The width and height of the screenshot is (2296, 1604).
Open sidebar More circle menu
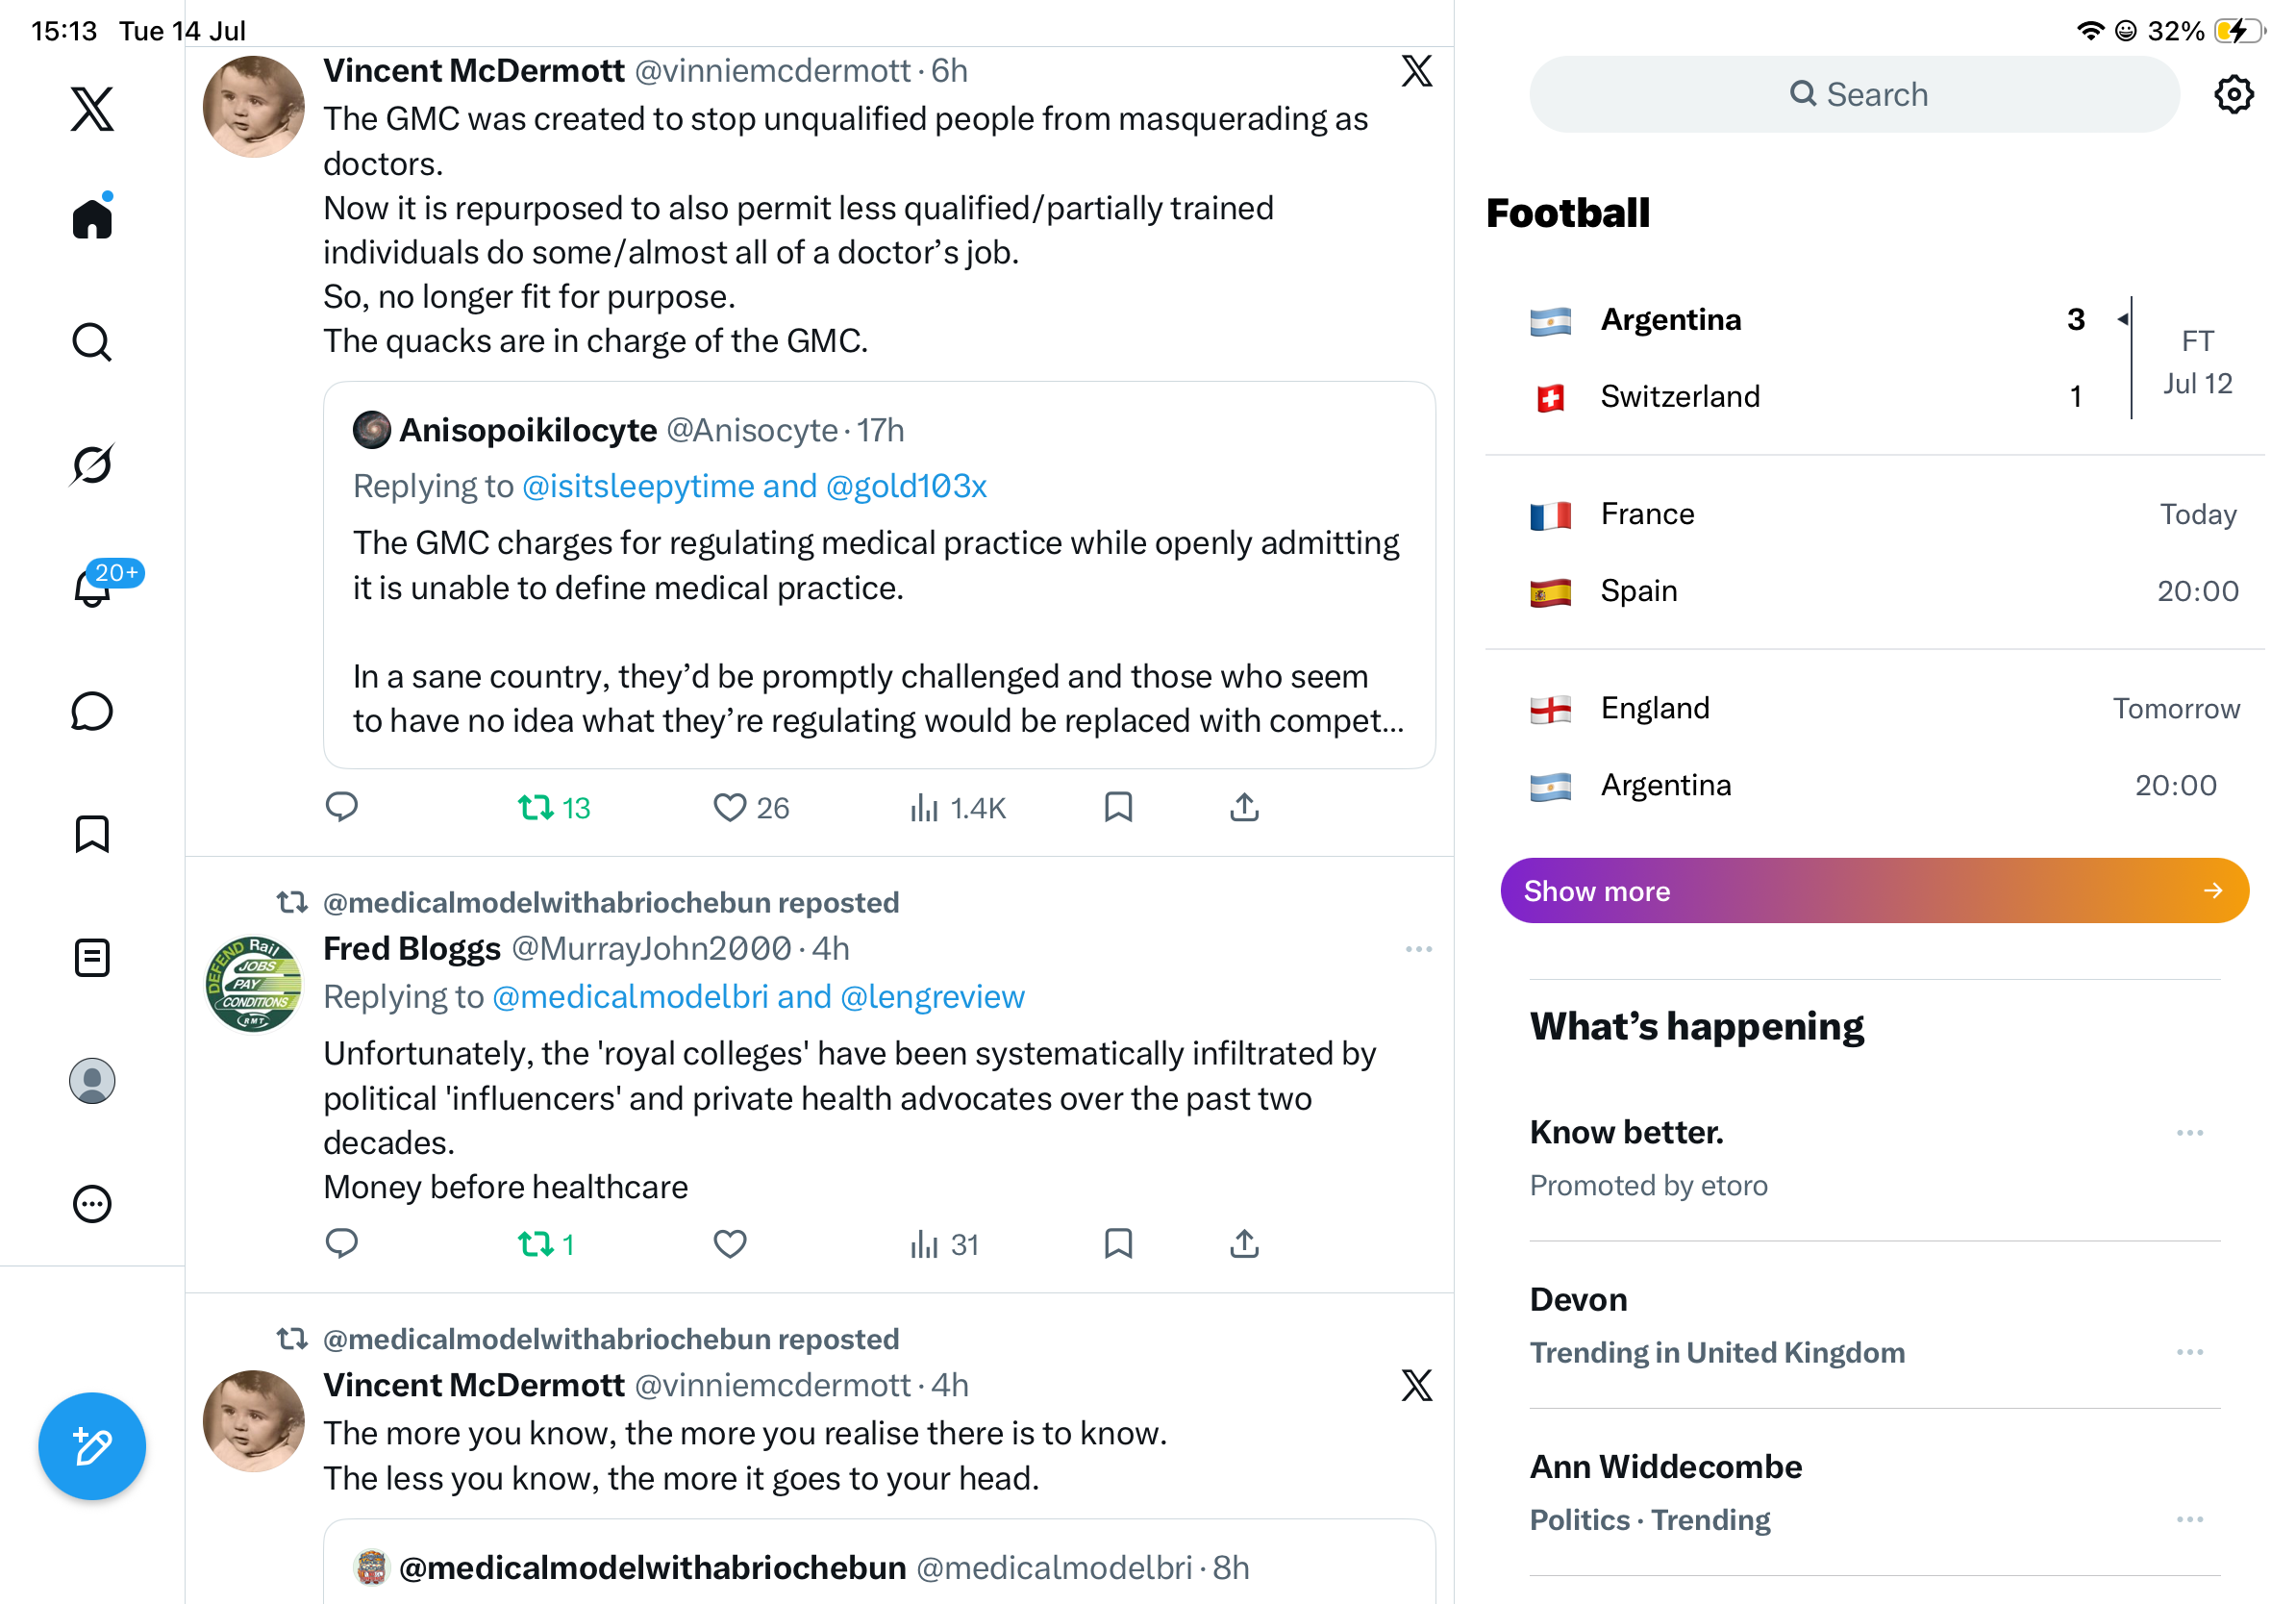click(x=92, y=1204)
